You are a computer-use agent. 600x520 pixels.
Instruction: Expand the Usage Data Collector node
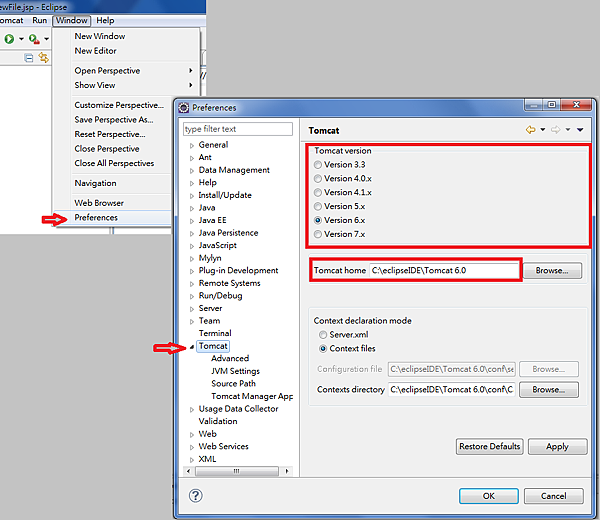(192, 409)
